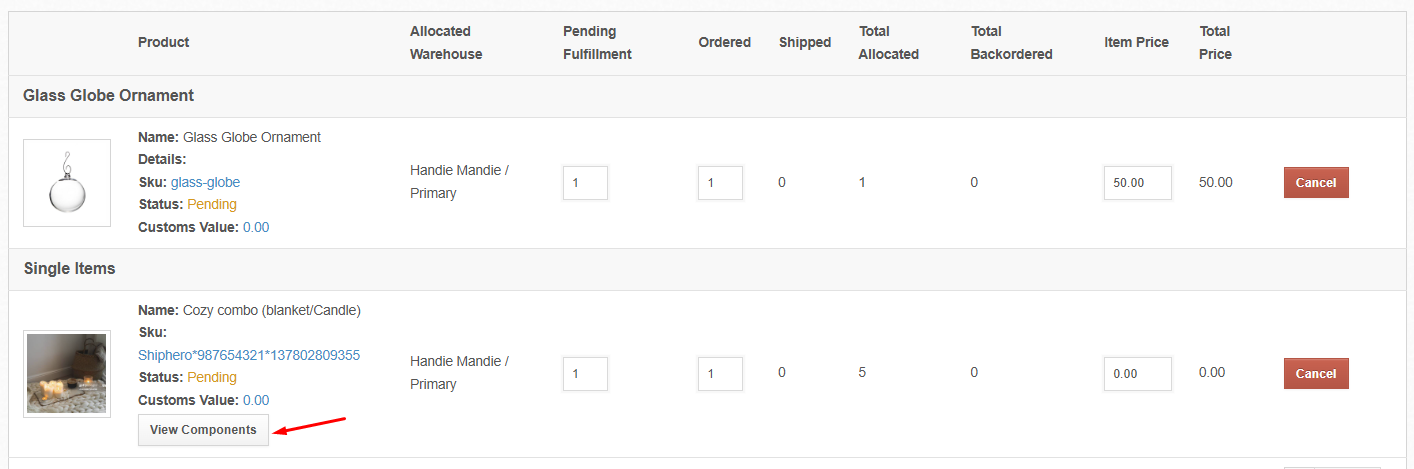This screenshot has height=469, width=1414.
Task: Click Pending status of Cozy combo
Action: [x=212, y=377]
